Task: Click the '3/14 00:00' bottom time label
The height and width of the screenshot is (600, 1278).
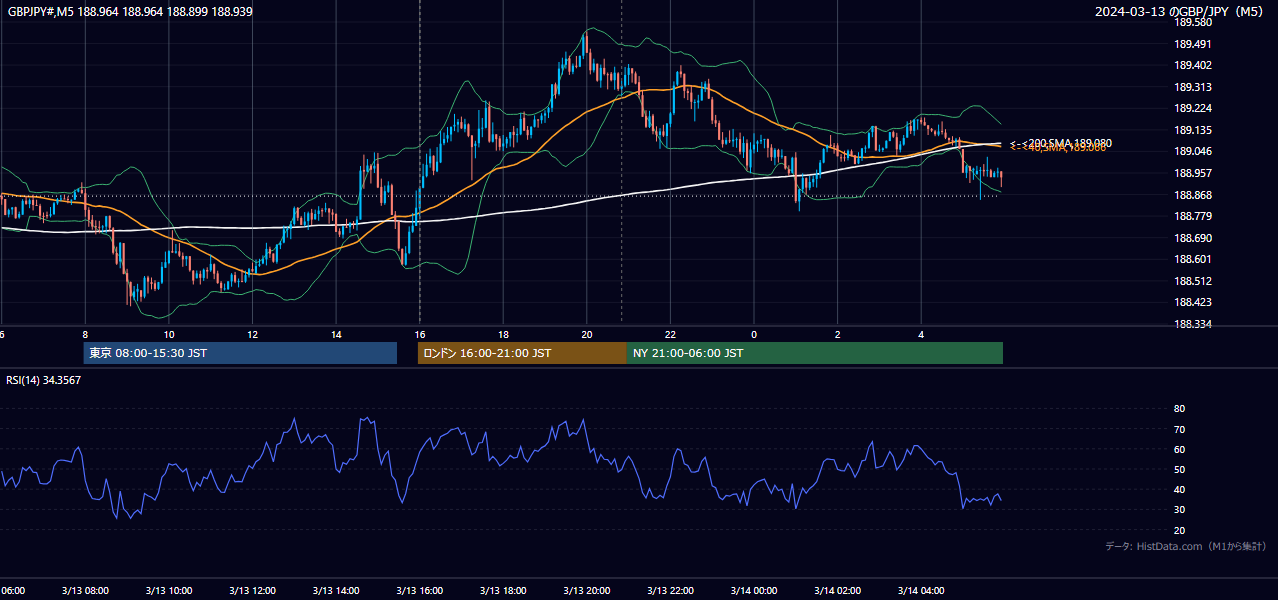Action: [754, 591]
